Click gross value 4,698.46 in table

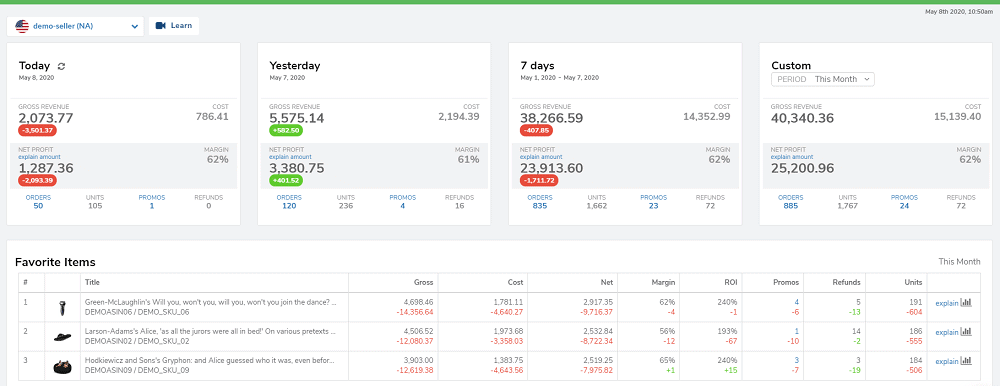click(x=418, y=302)
